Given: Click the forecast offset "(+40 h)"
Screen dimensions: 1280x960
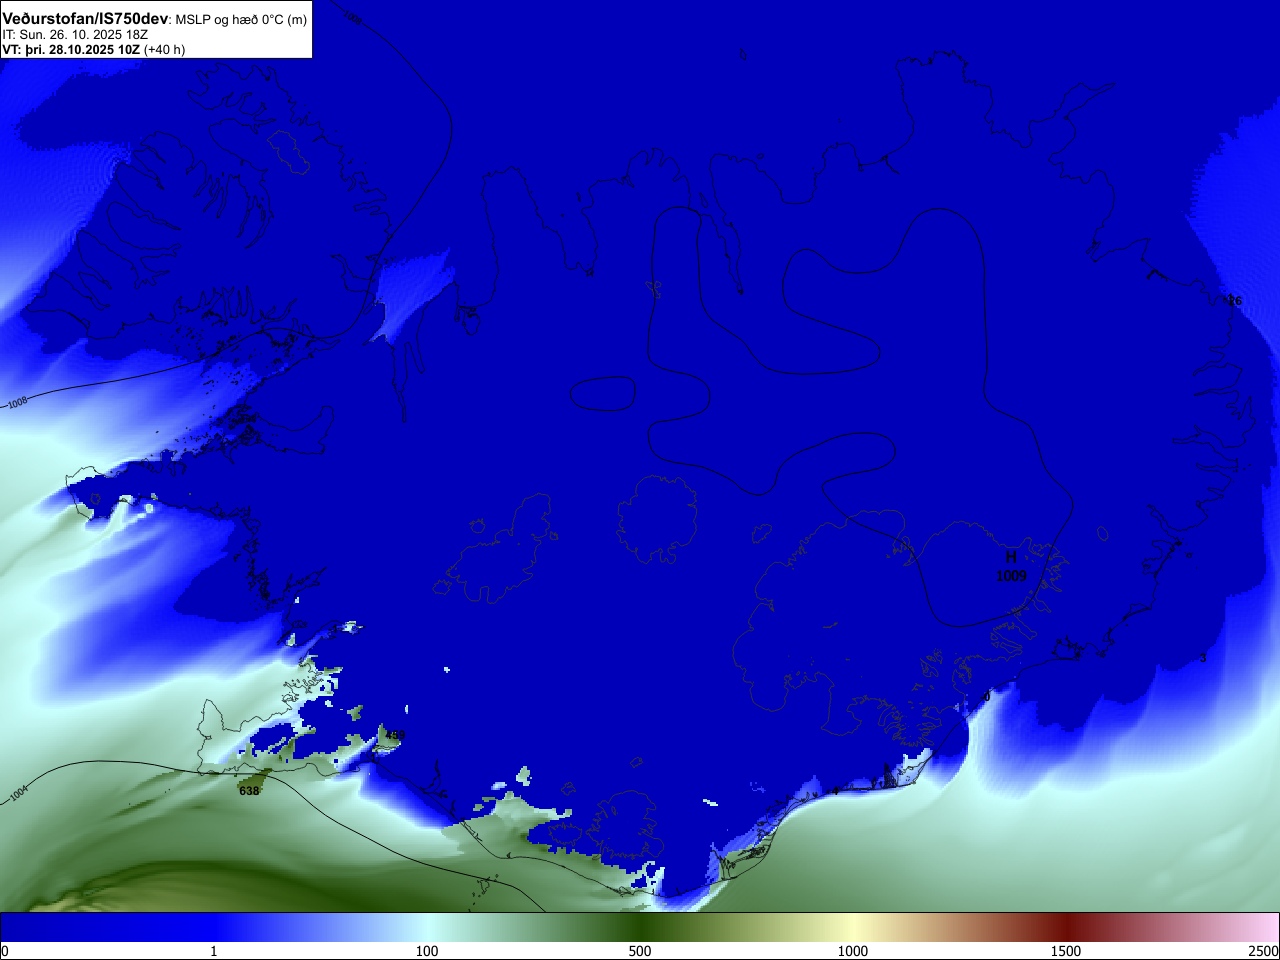Looking at the screenshot, I should (164, 49).
